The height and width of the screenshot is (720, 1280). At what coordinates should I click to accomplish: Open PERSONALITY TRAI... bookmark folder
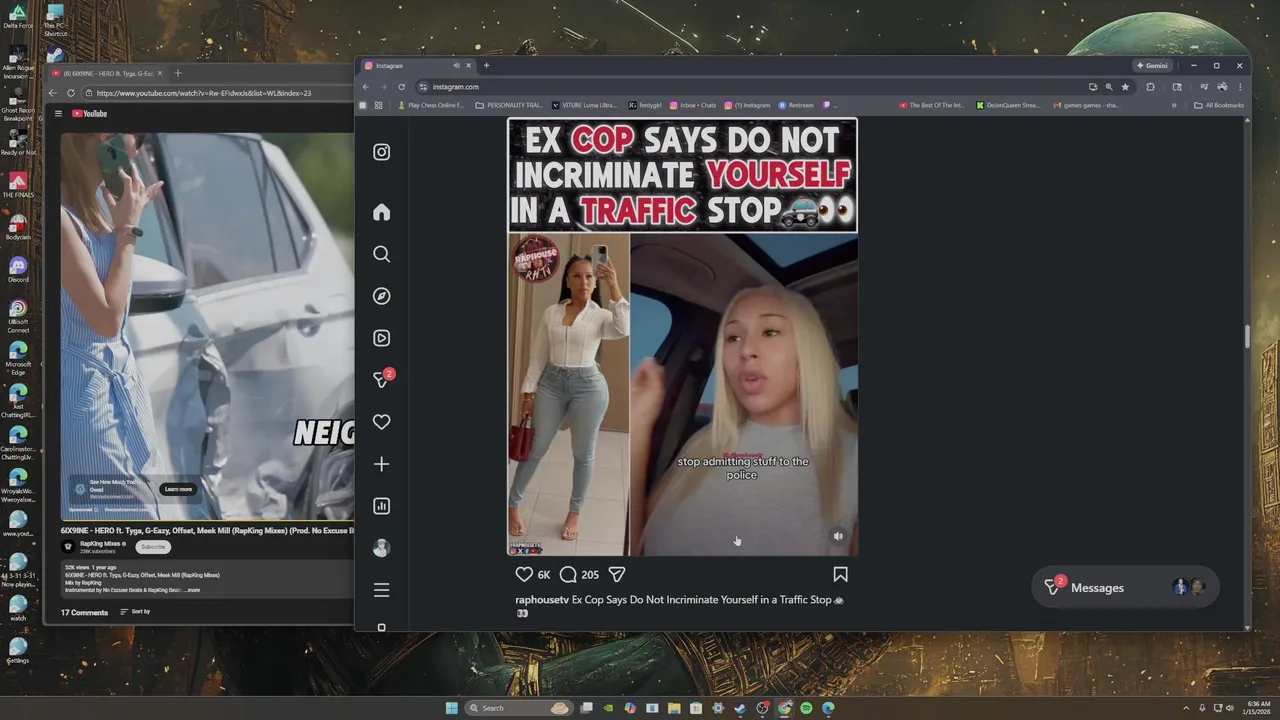(509, 105)
